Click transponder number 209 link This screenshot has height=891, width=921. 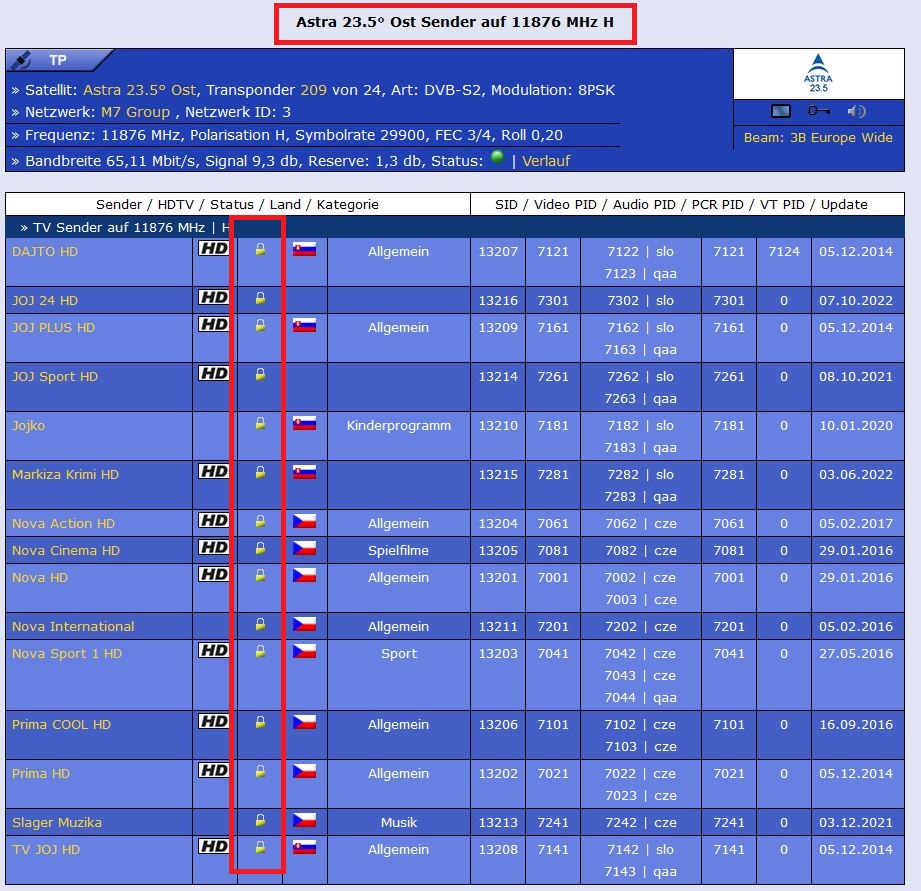[x=313, y=90]
